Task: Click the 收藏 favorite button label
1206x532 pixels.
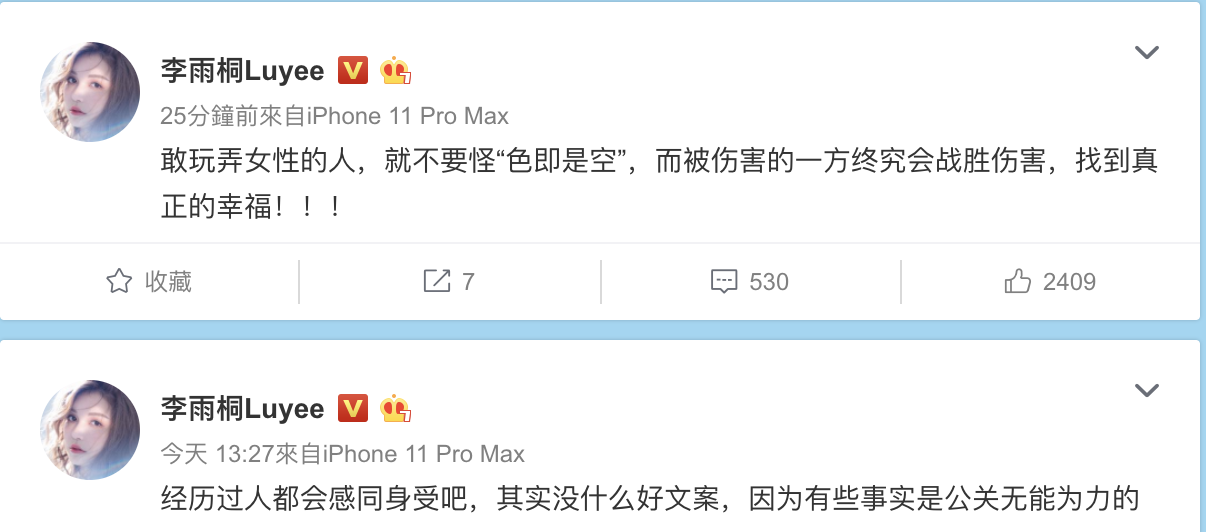Action: pos(168,282)
